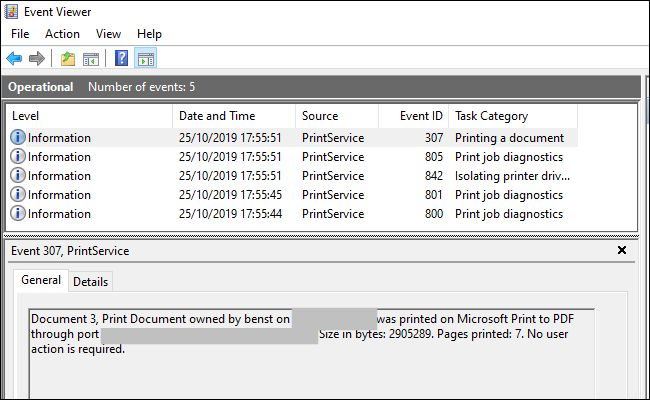This screenshot has height=400, width=650.
Task: Switch to the Details tab
Action: (x=91, y=282)
